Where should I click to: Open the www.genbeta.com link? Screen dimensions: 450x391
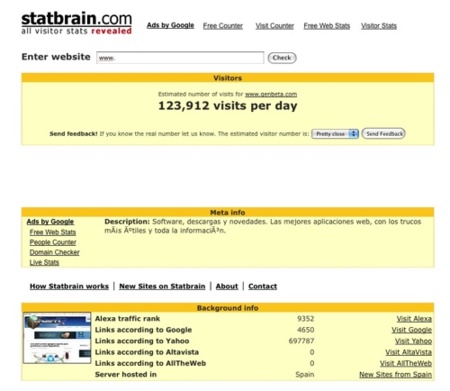click(x=271, y=94)
